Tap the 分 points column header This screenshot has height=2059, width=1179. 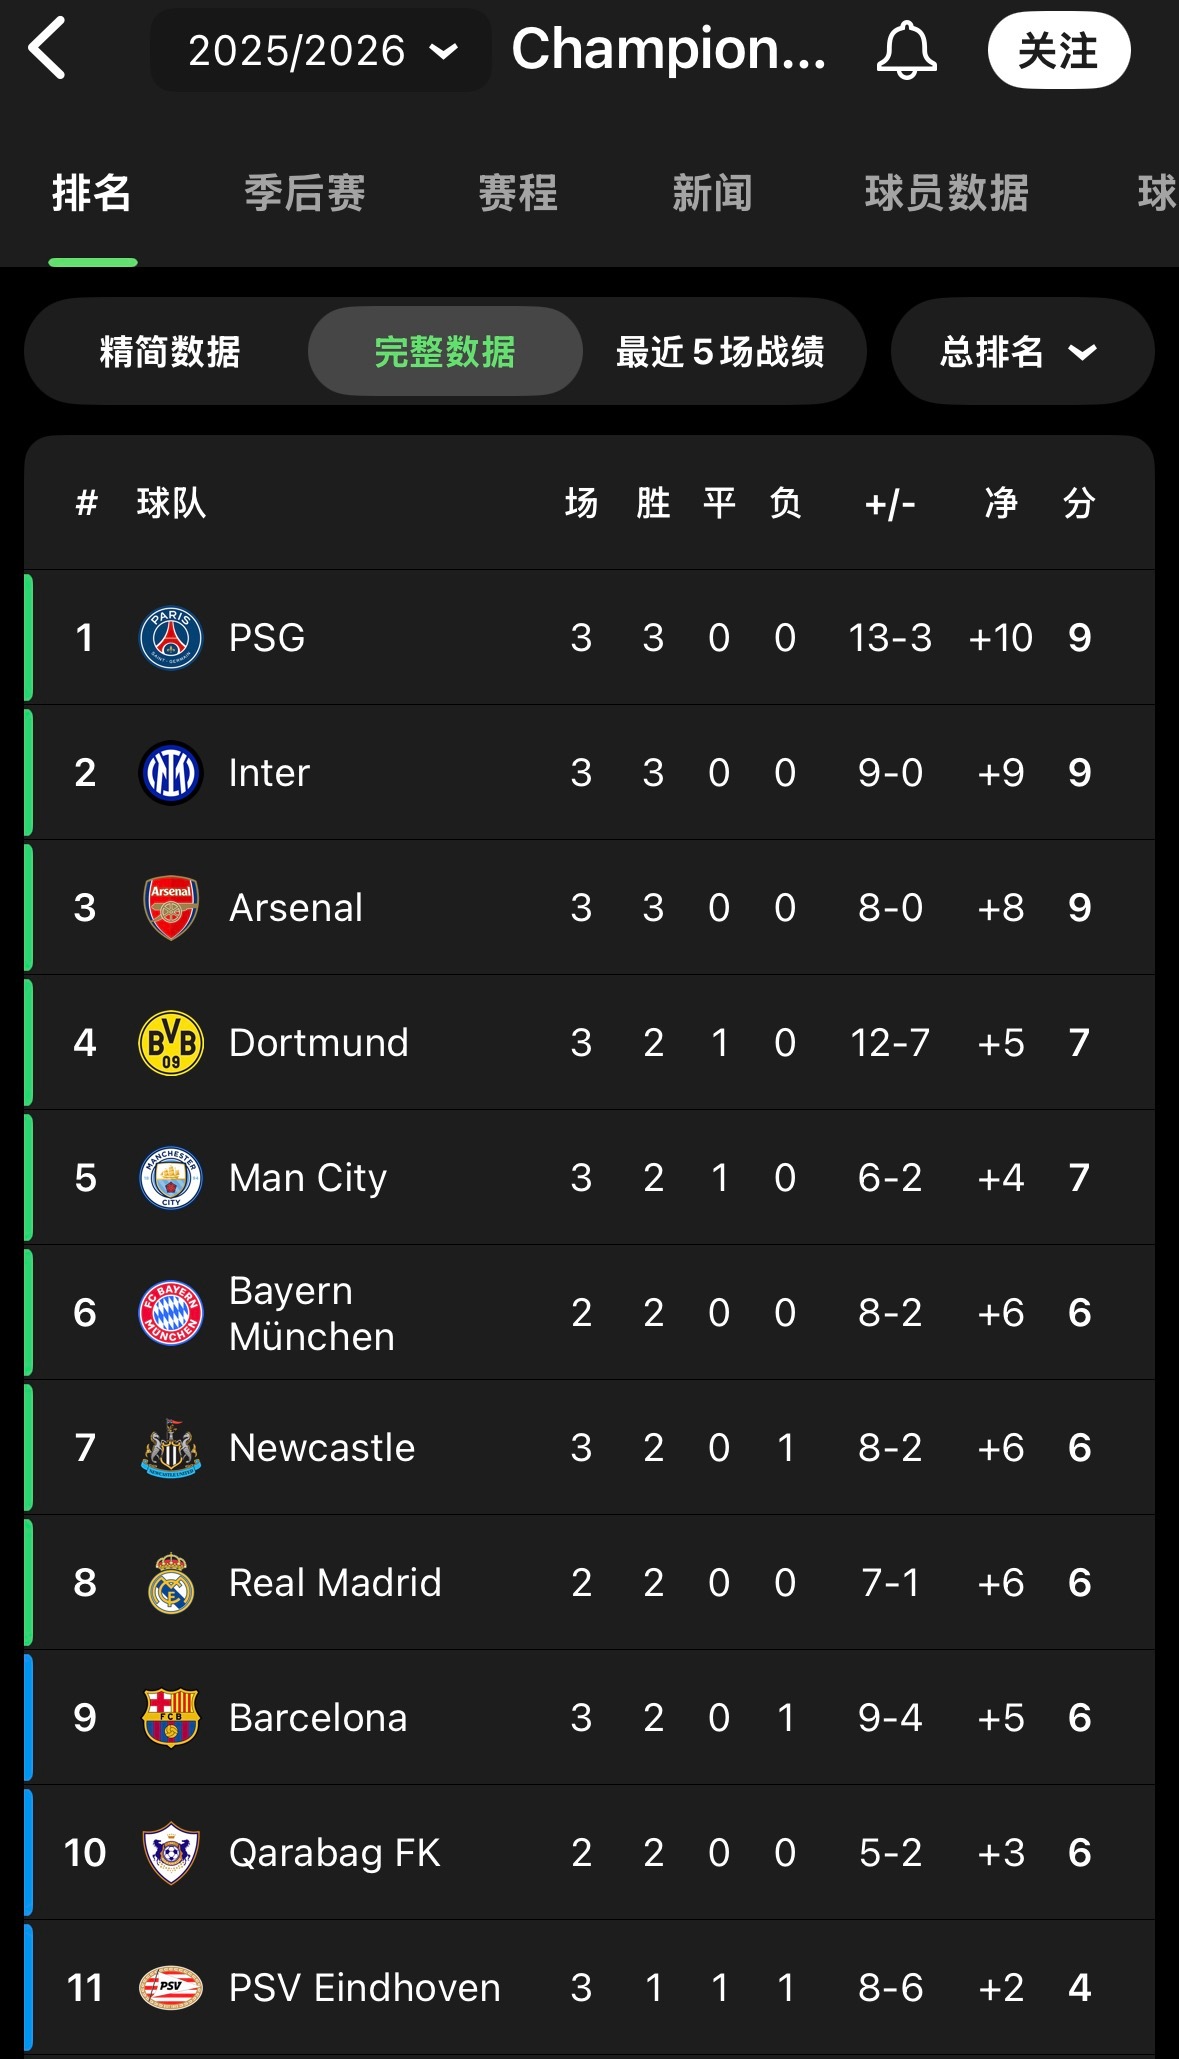1079,503
